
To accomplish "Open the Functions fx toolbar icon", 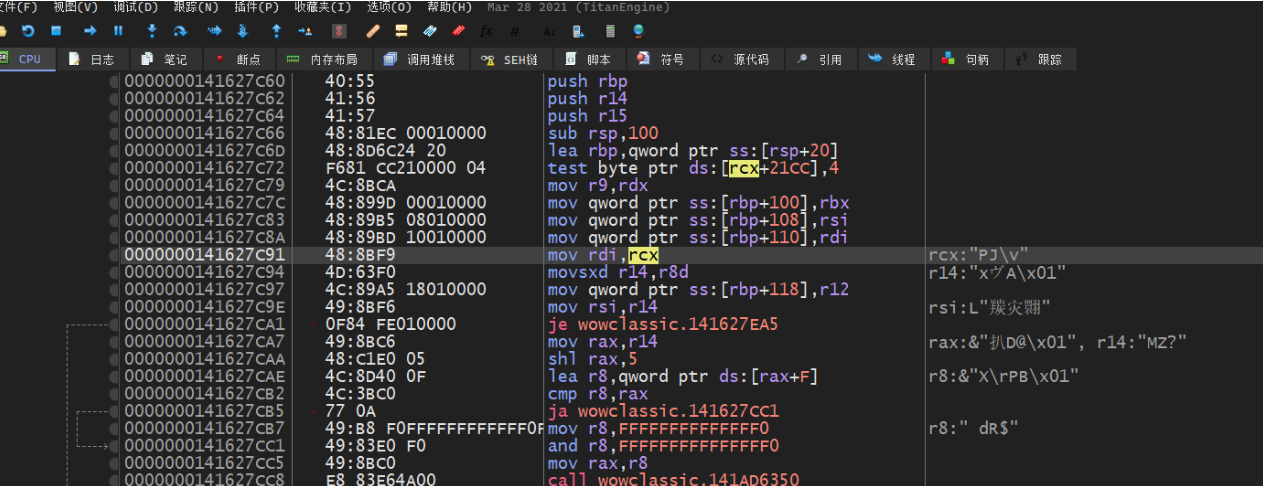I will coord(487,31).
